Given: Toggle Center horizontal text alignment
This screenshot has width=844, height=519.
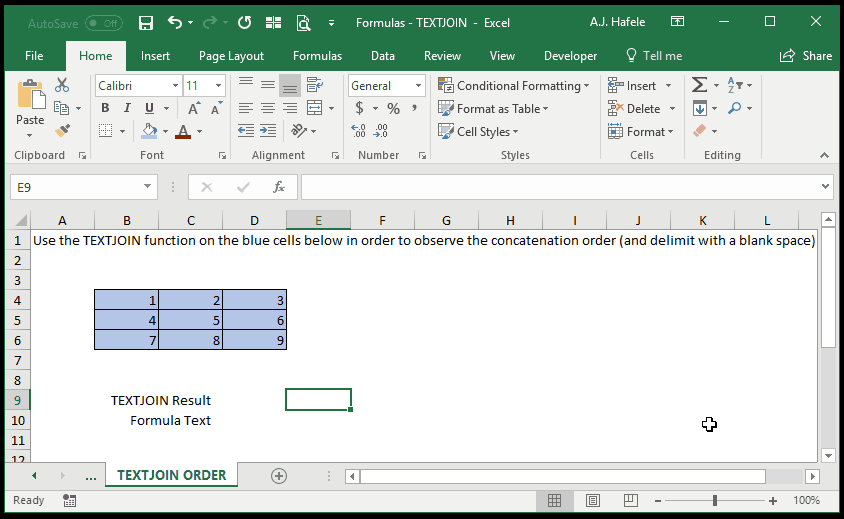Looking at the screenshot, I should pyautogui.click(x=268, y=108).
